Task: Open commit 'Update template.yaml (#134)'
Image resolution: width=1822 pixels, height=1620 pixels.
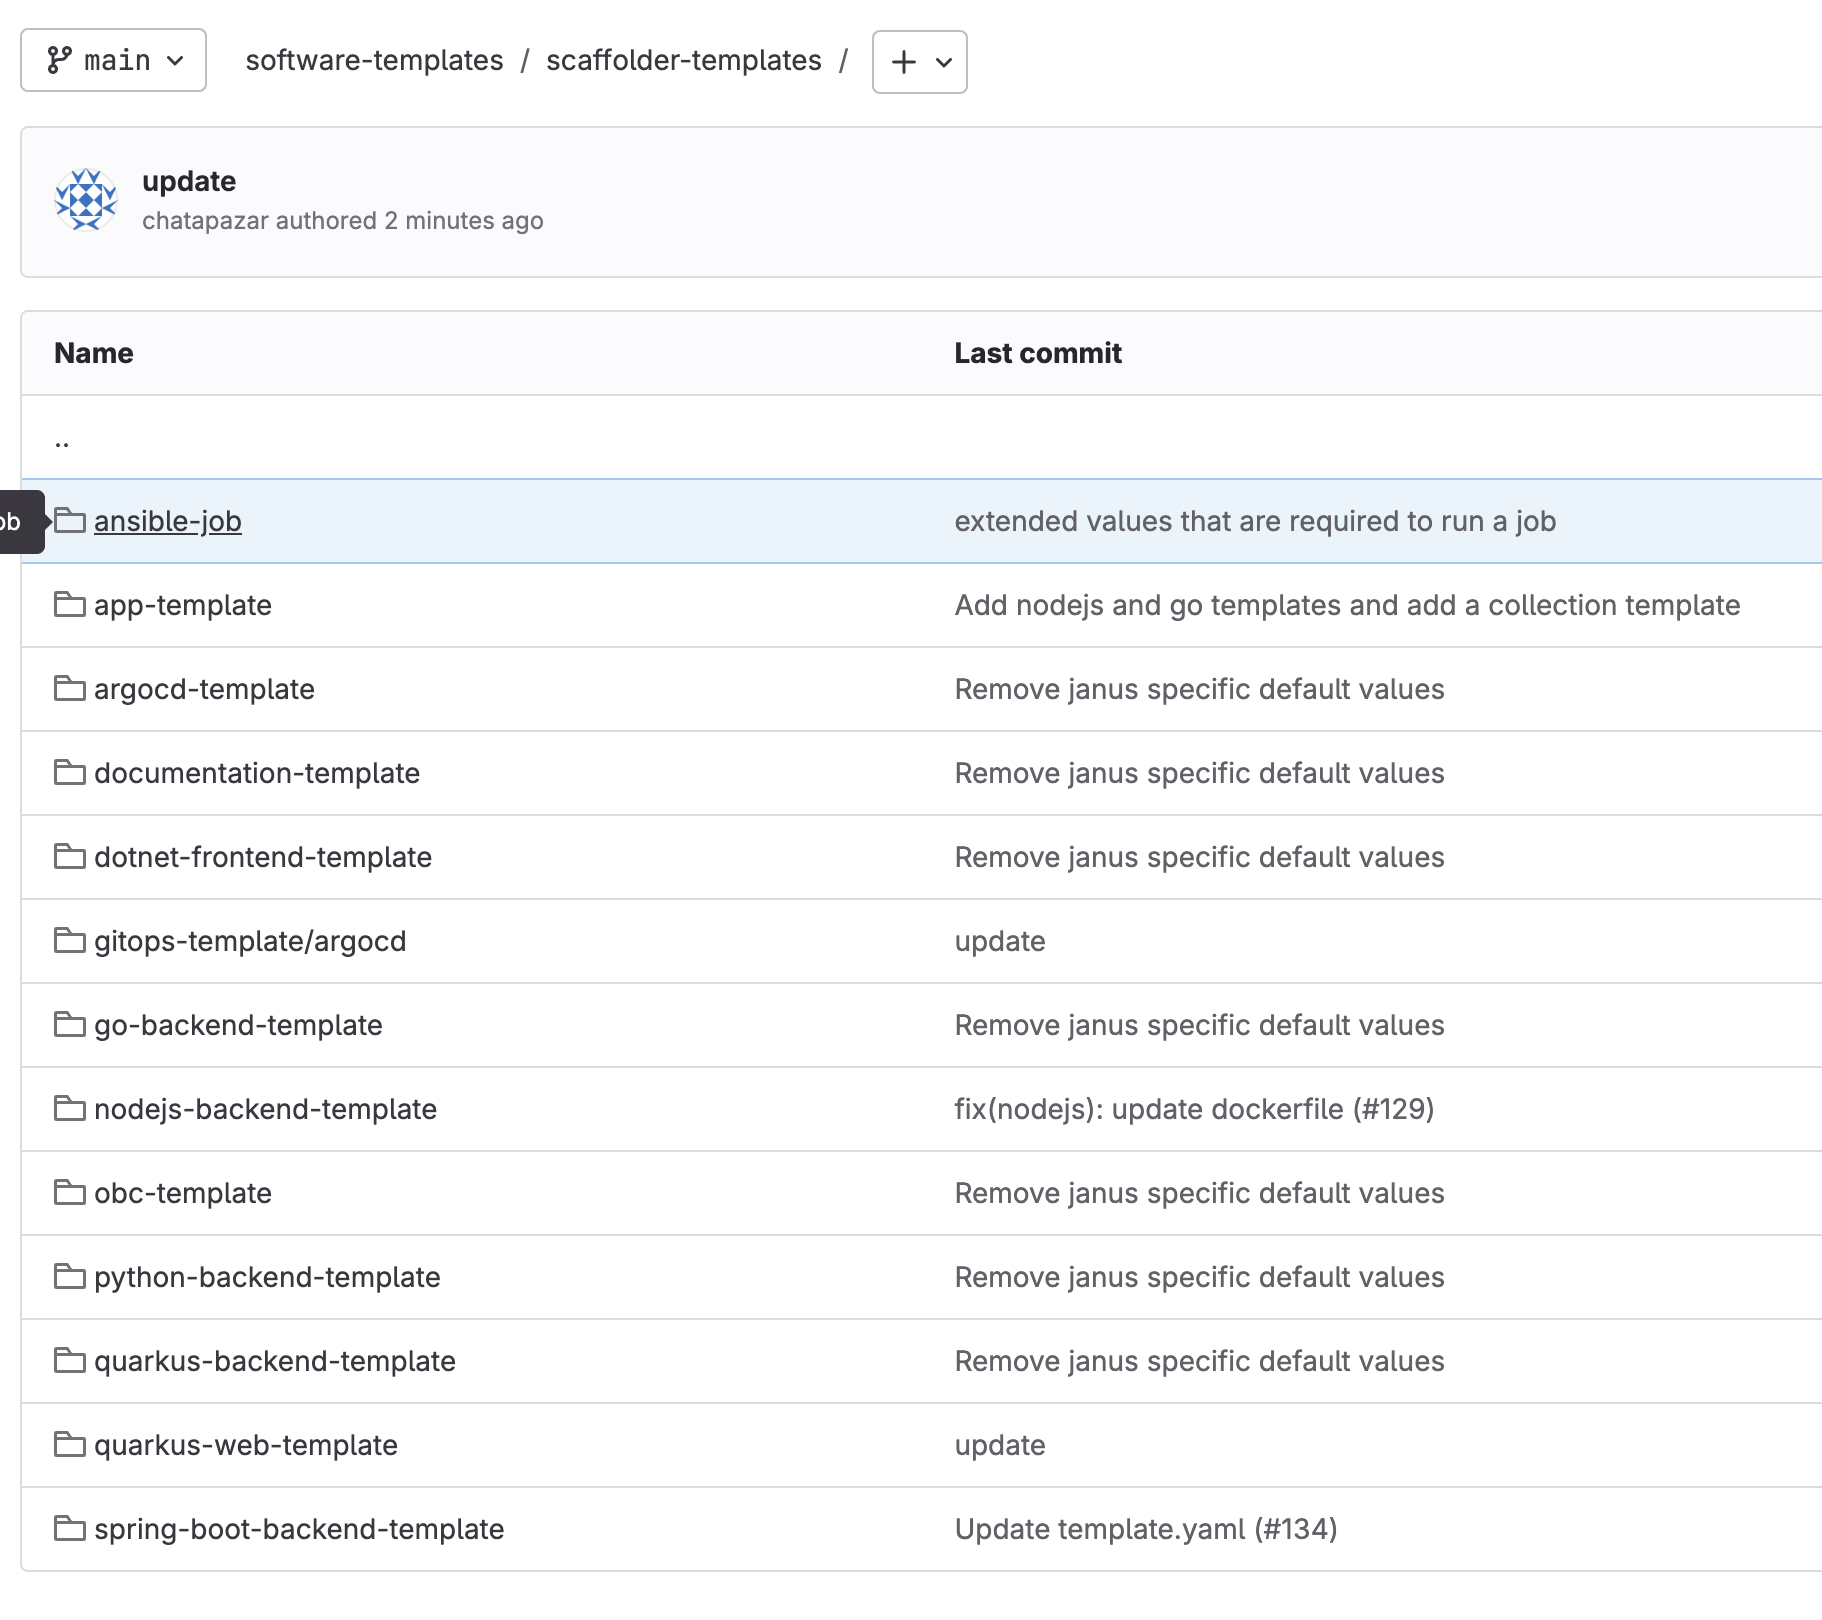Action: [x=1146, y=1529]
